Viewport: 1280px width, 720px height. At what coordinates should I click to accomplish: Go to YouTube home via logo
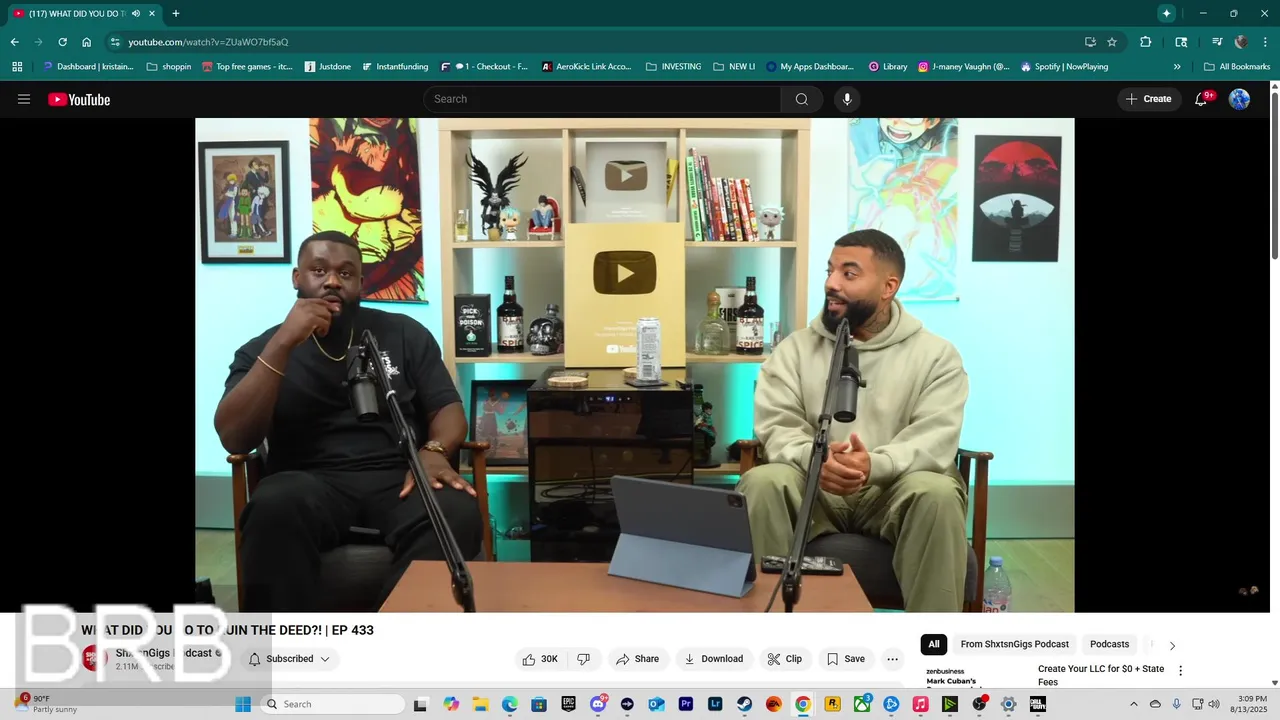pos(79,99)
